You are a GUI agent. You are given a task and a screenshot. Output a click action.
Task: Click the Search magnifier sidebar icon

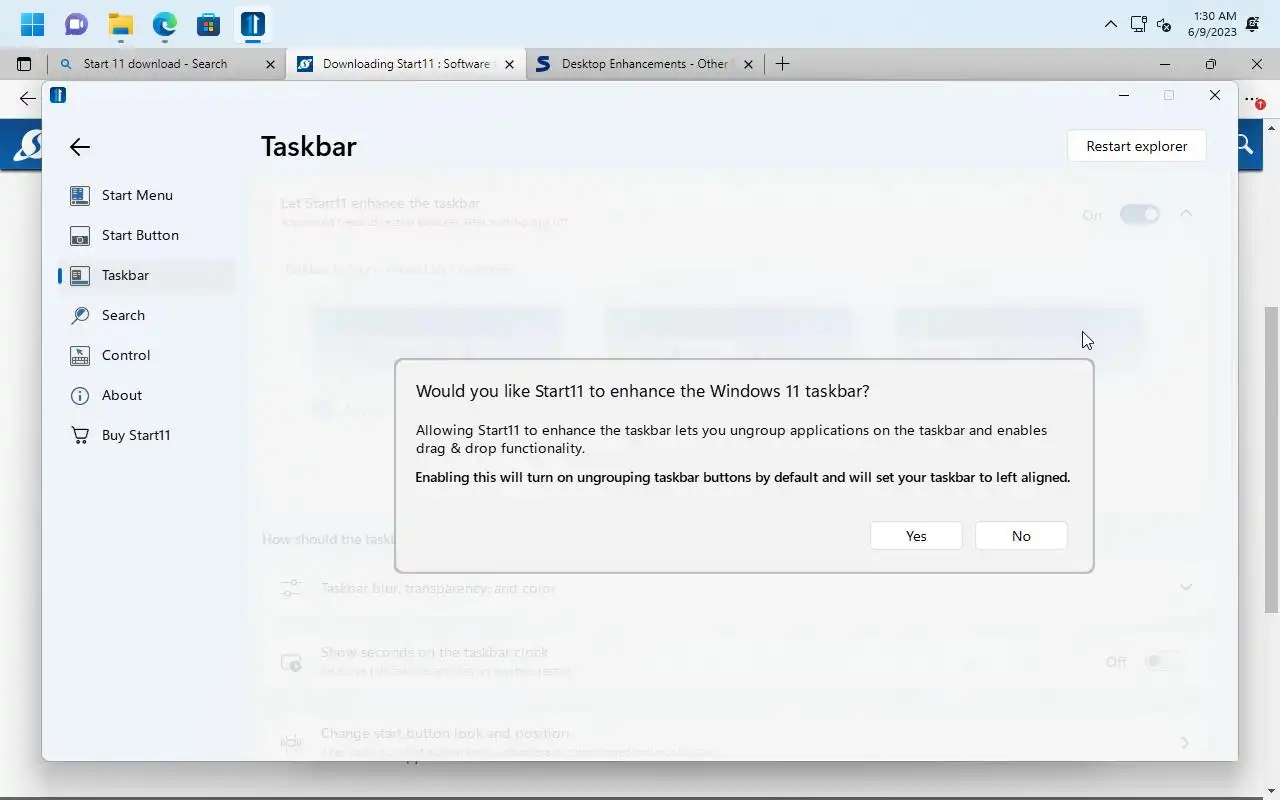(80, 315)
